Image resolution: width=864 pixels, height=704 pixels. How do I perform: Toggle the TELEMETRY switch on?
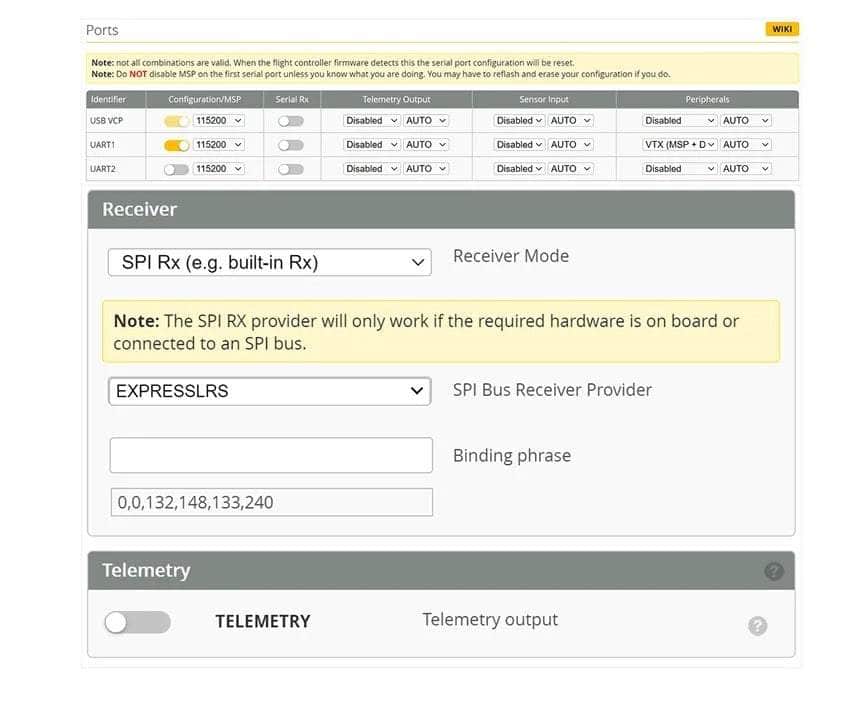click(x=137, y=622)
